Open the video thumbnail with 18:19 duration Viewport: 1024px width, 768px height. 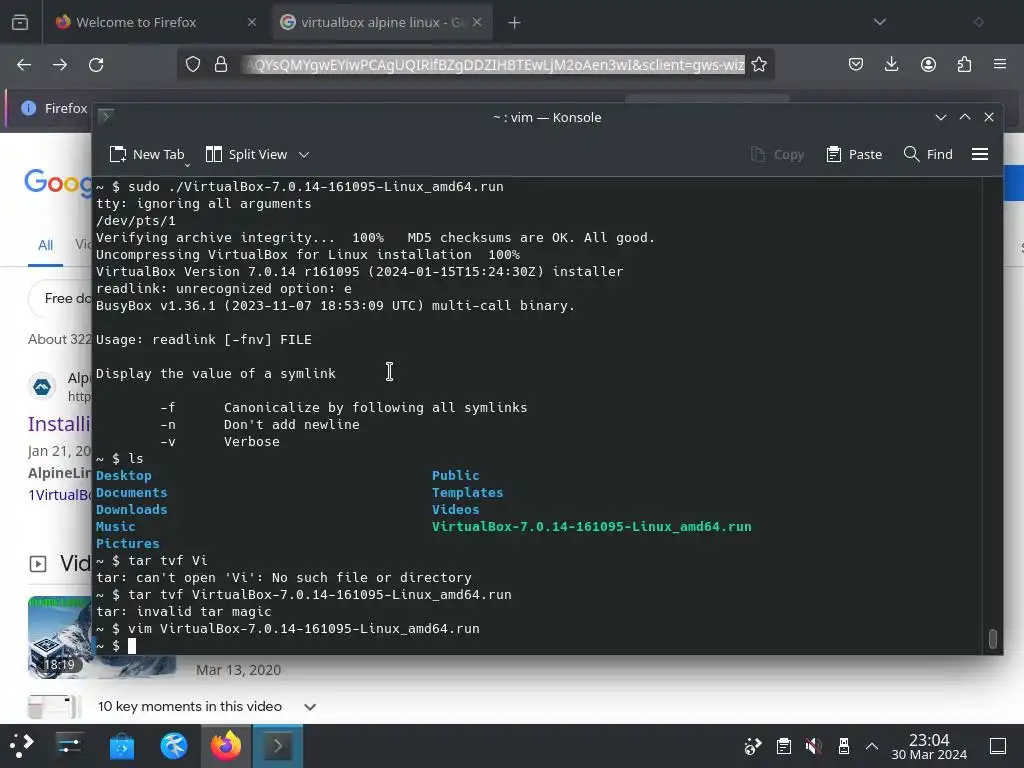(x=59, y=637)
